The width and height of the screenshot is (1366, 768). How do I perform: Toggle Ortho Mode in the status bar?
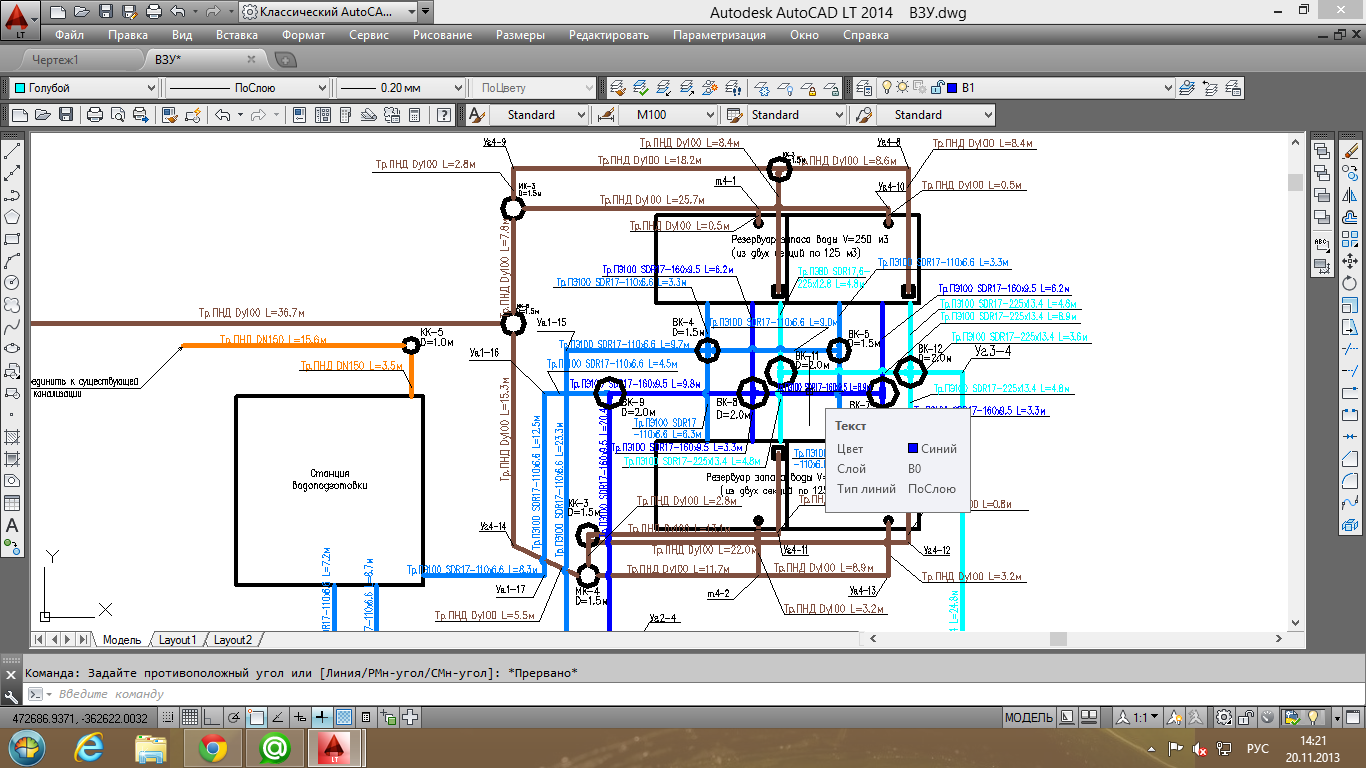pos(211,717)
